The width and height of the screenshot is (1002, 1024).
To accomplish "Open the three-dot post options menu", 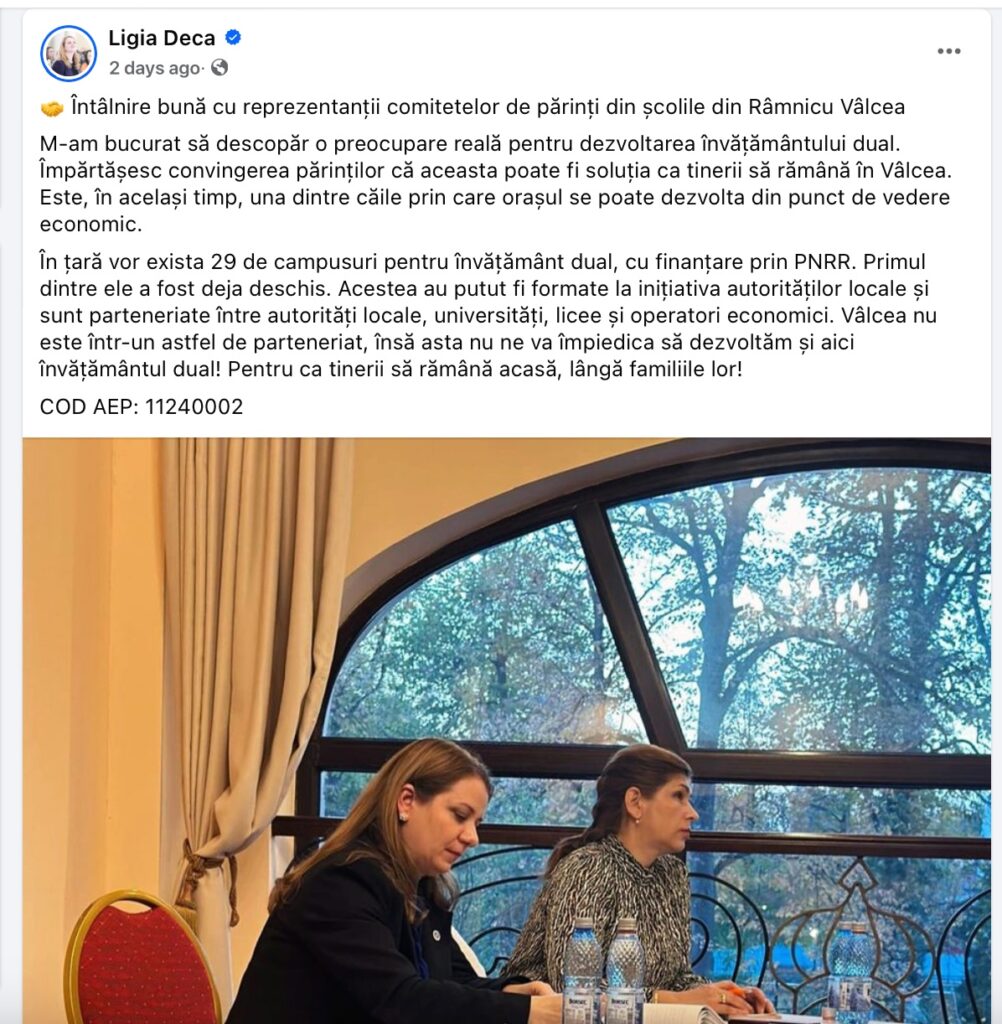I will pyautogui.click(x=948, y=51).
